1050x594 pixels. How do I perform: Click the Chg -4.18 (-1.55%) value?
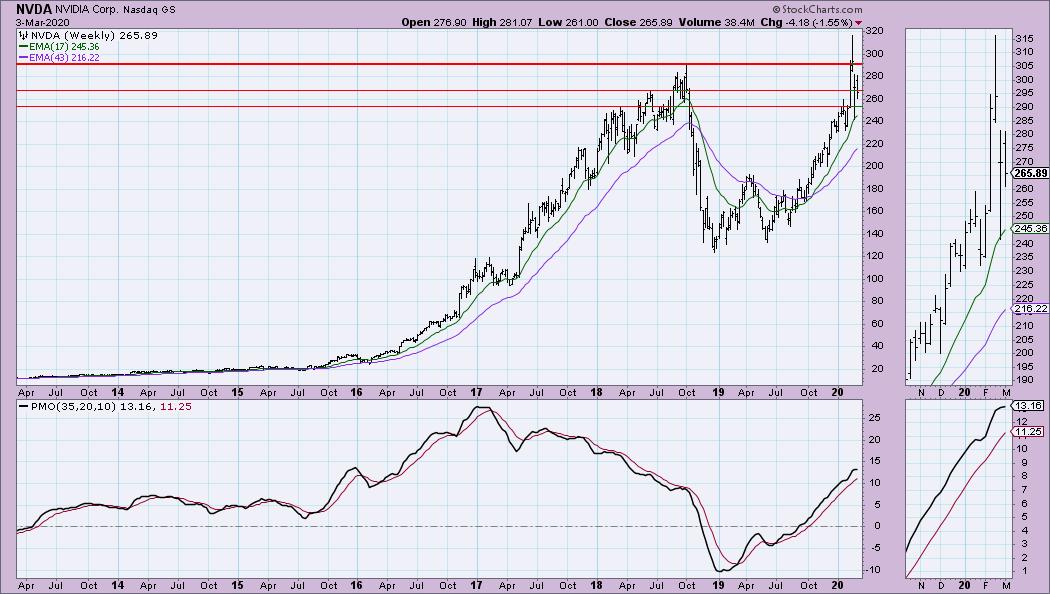(x=806, y=22)
